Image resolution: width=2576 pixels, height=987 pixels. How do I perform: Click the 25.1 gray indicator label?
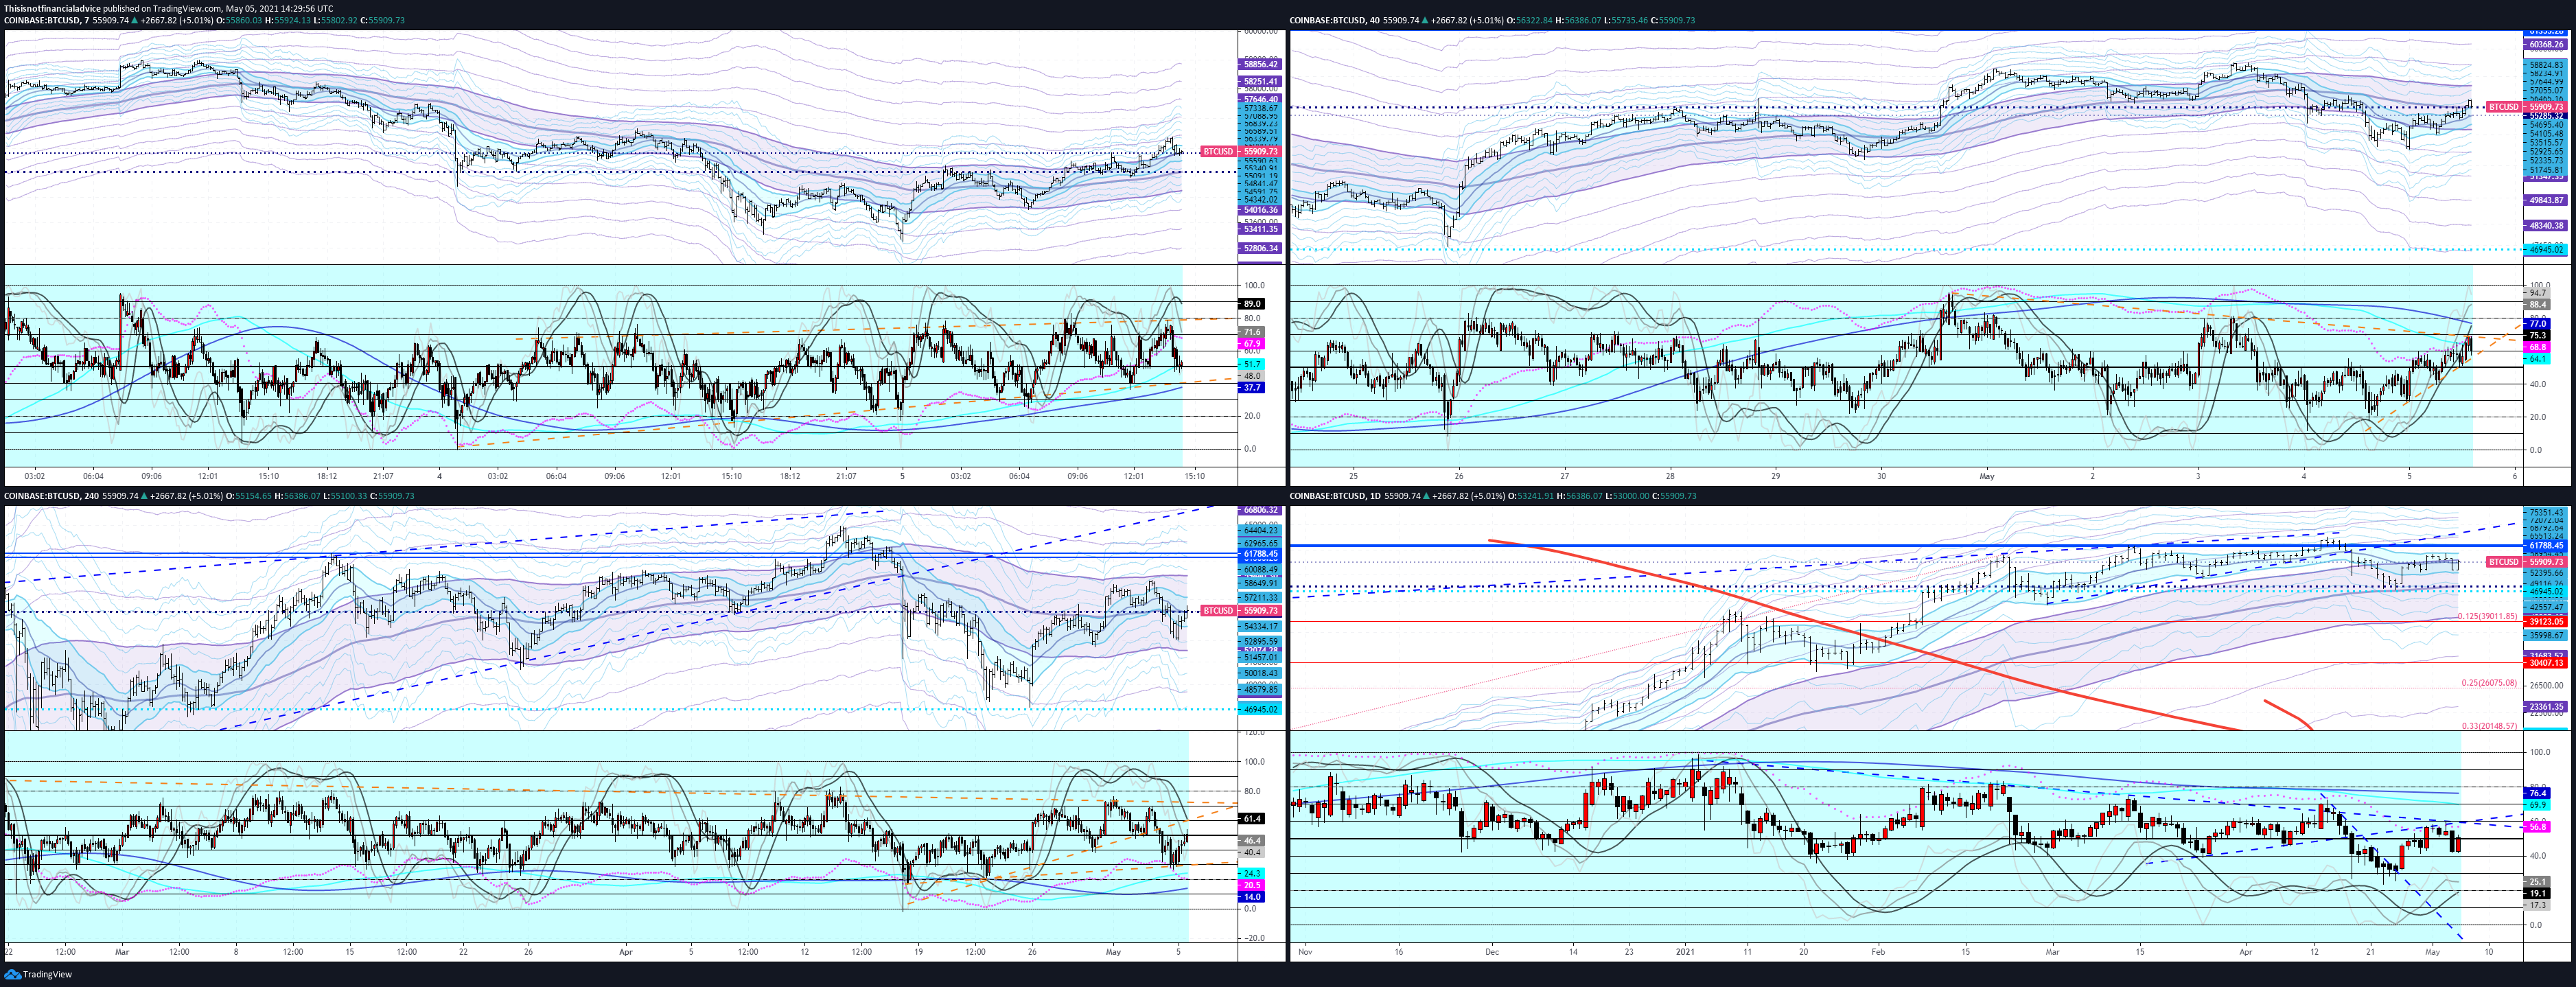[x=2538, y=882]
